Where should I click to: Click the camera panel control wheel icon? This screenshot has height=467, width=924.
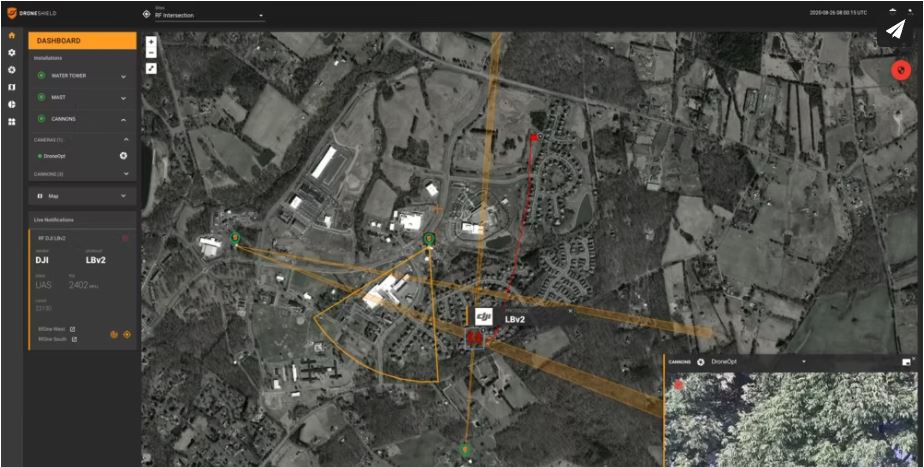click(701, 362)
